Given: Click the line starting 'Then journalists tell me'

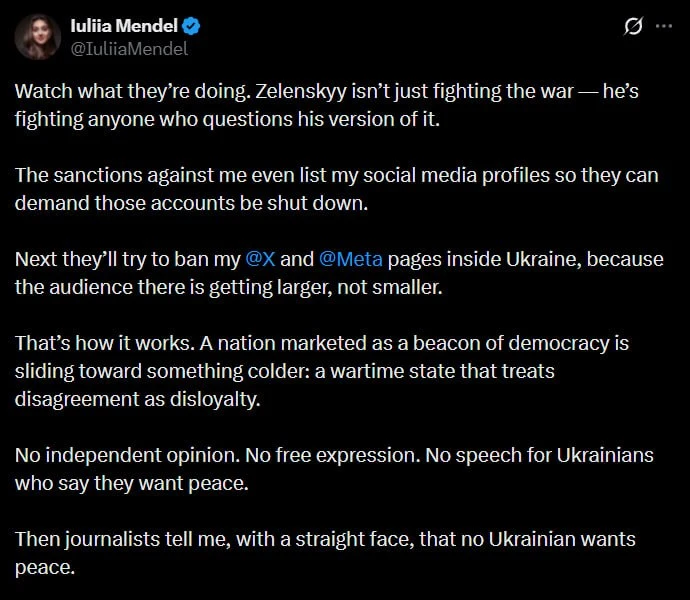Looking at the screenshot, I should coord(325,540).
